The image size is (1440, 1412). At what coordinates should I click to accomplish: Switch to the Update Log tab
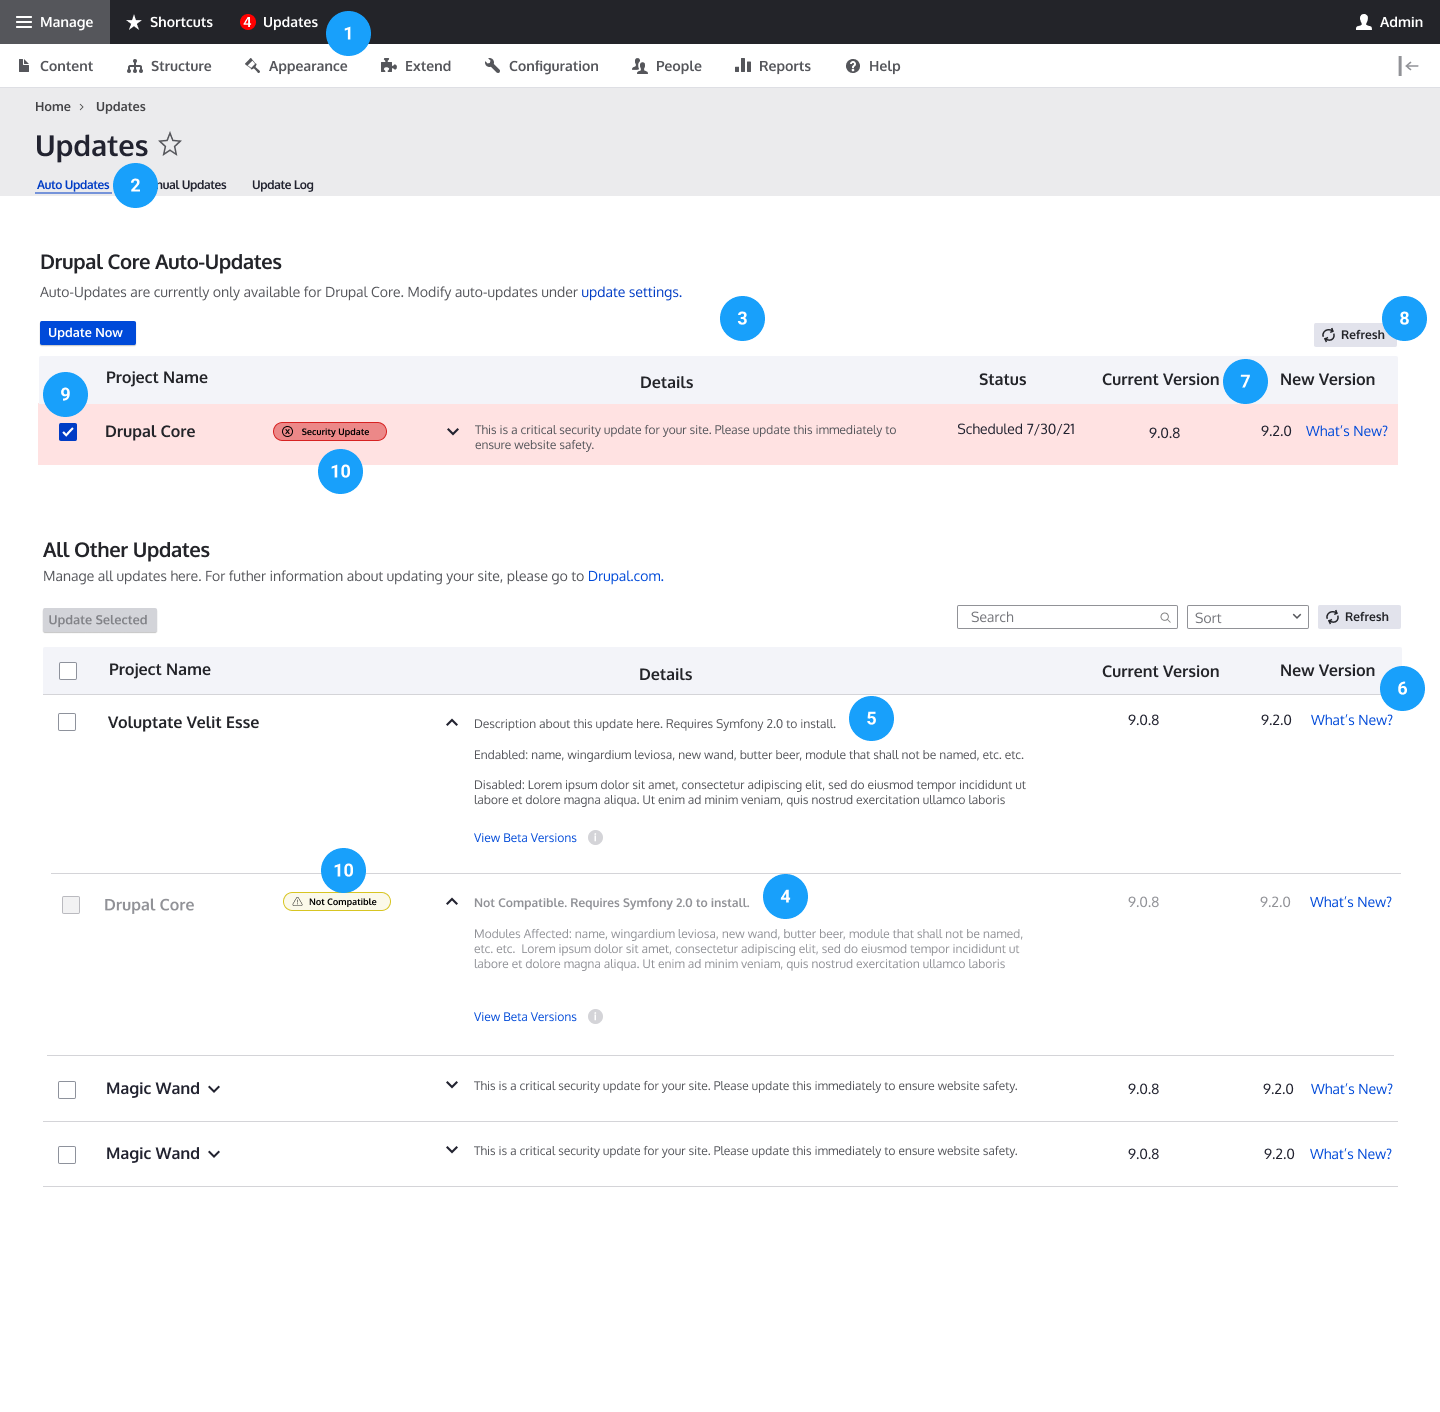point(283,185)
